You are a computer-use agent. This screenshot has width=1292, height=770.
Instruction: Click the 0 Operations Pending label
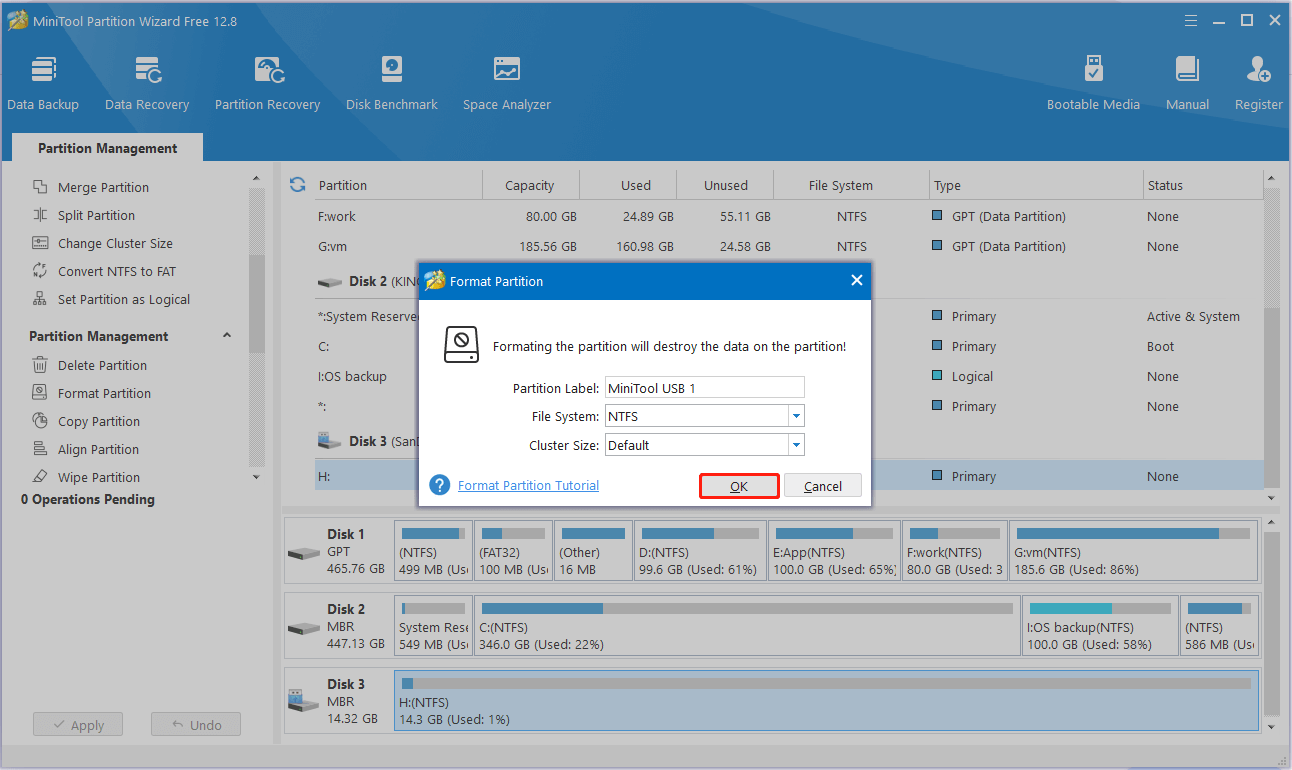pyautogui.click(x=88, y=499)
